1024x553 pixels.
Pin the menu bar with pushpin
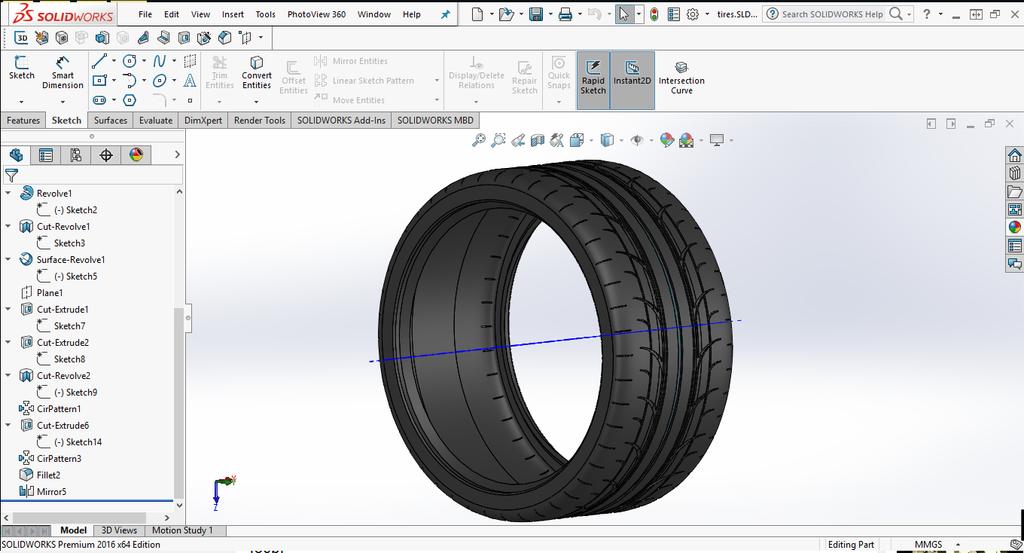coord(445,14)
